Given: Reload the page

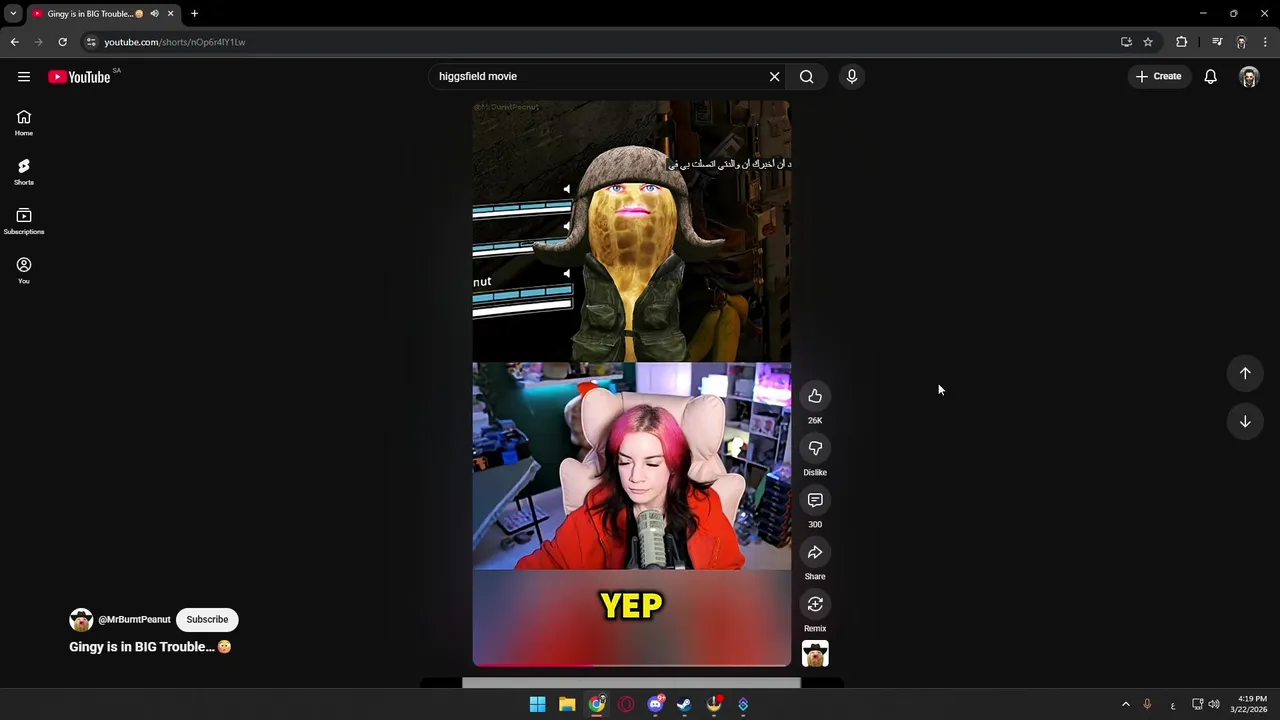Looking at the screenshot, I should coord(62,42).
